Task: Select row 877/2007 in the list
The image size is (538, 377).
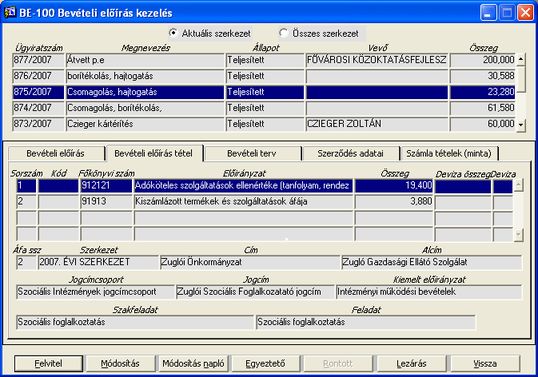Action: 264,60
